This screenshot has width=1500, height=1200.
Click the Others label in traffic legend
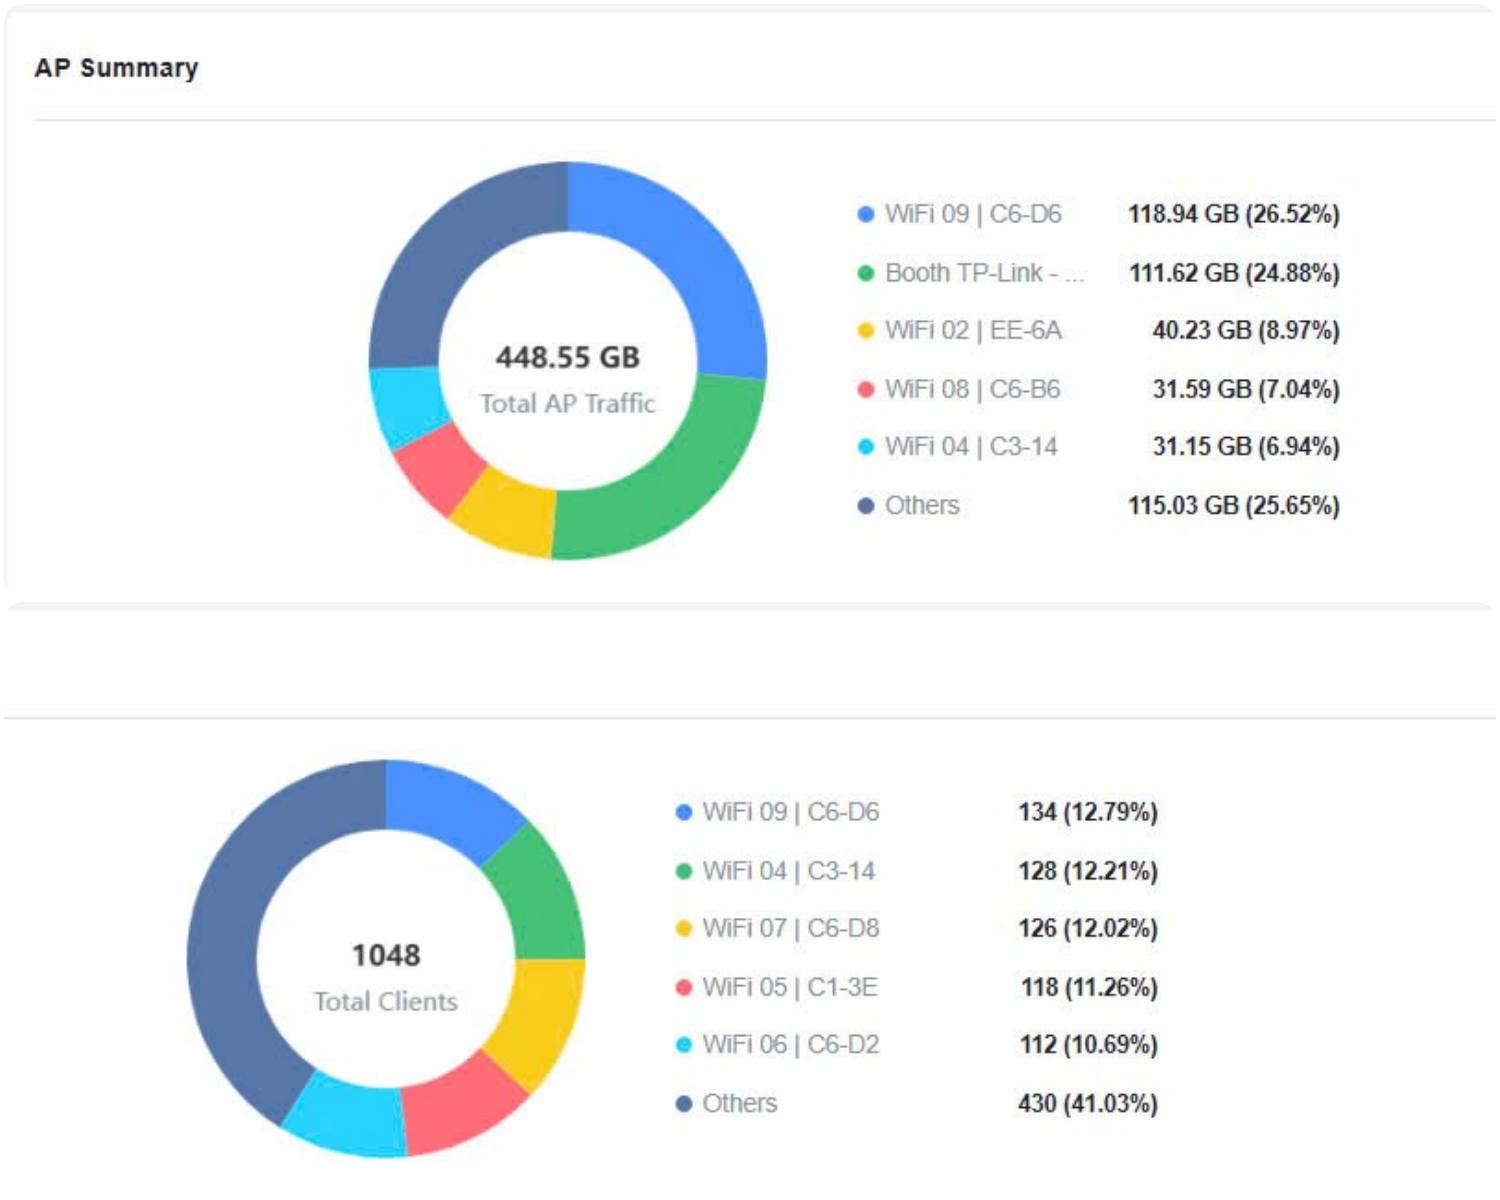(x=922, y=506)
